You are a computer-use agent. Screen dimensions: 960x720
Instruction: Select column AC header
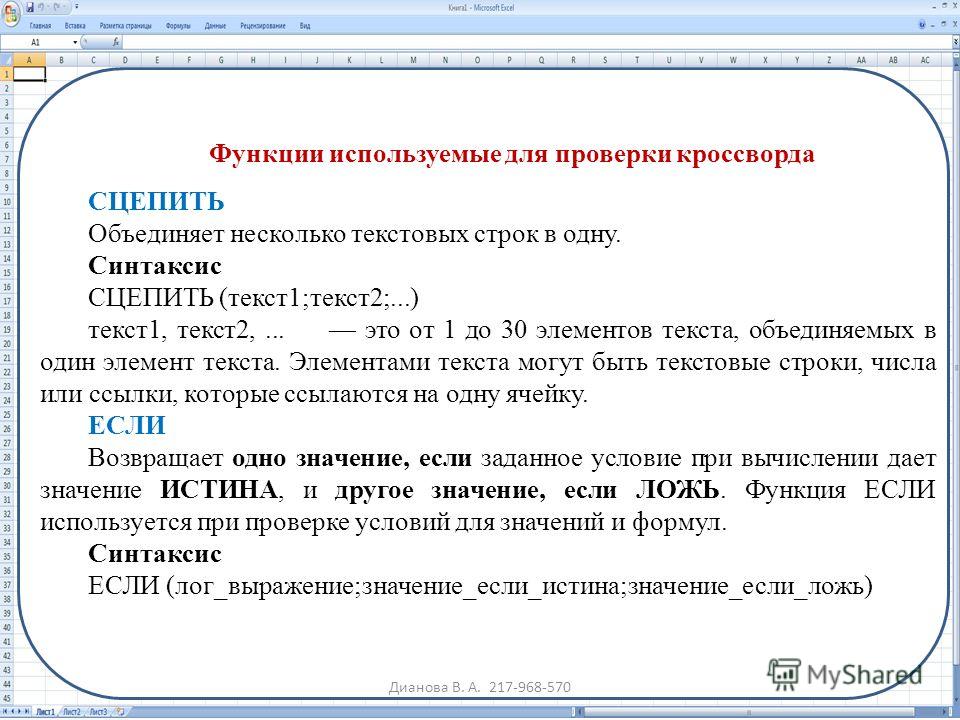pyautogui.click(x=925, y=60)
